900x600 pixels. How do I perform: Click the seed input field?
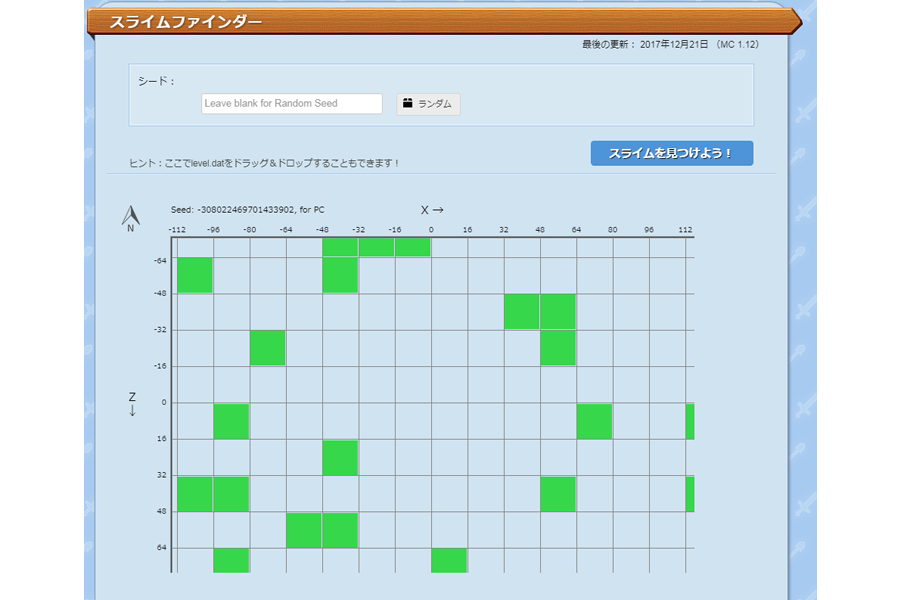pos(292,104)
